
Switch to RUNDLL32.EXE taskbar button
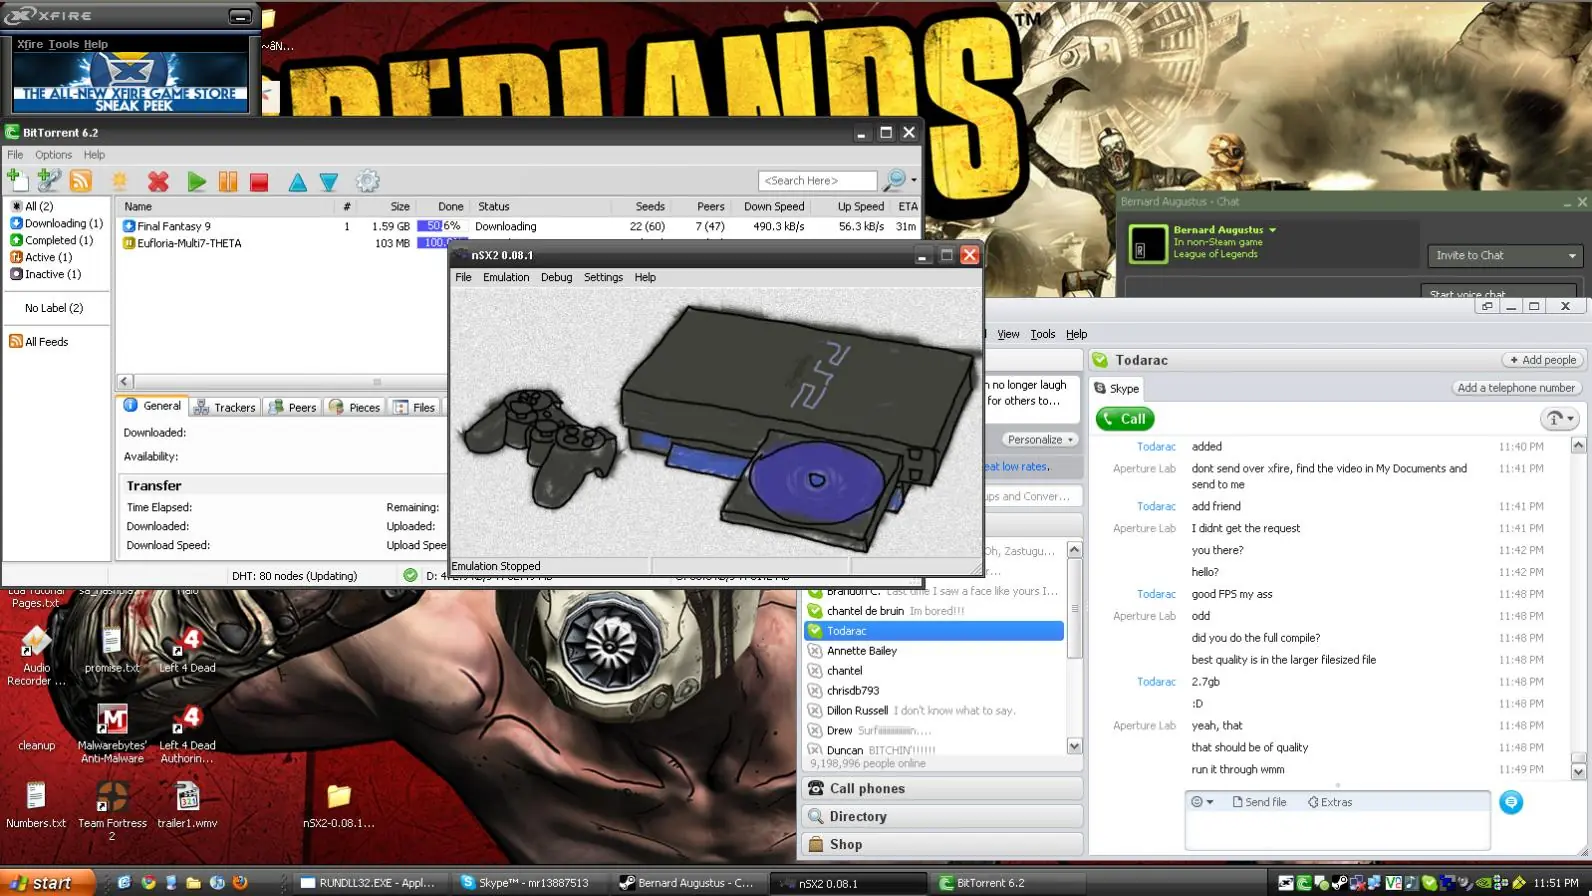point(369,883)
